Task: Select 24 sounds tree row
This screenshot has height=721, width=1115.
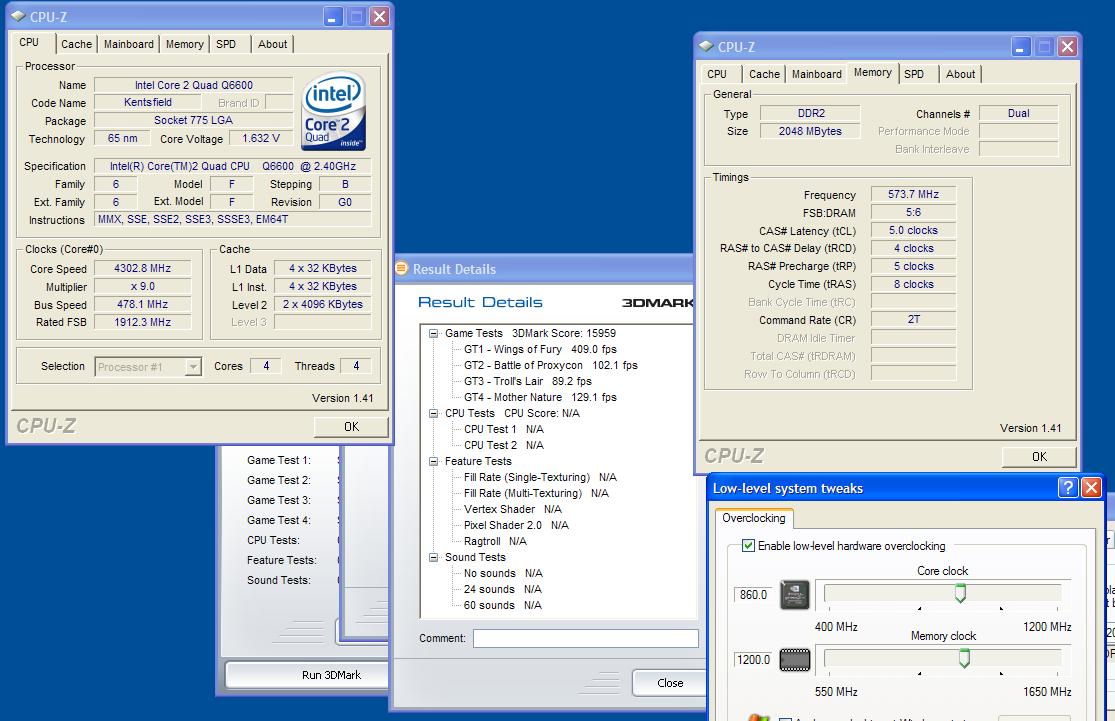Action: point(503,589)
